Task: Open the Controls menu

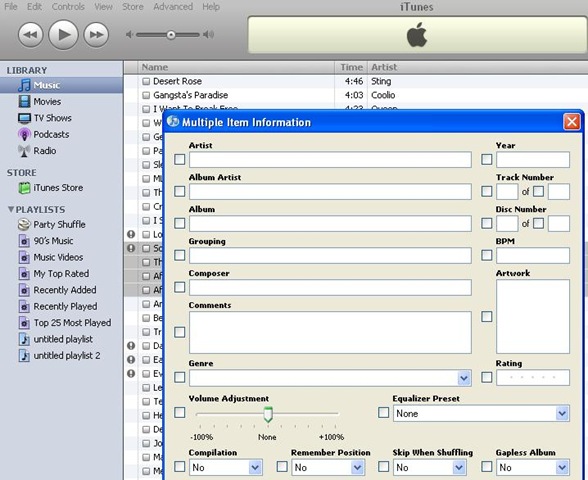Action: 68,6
